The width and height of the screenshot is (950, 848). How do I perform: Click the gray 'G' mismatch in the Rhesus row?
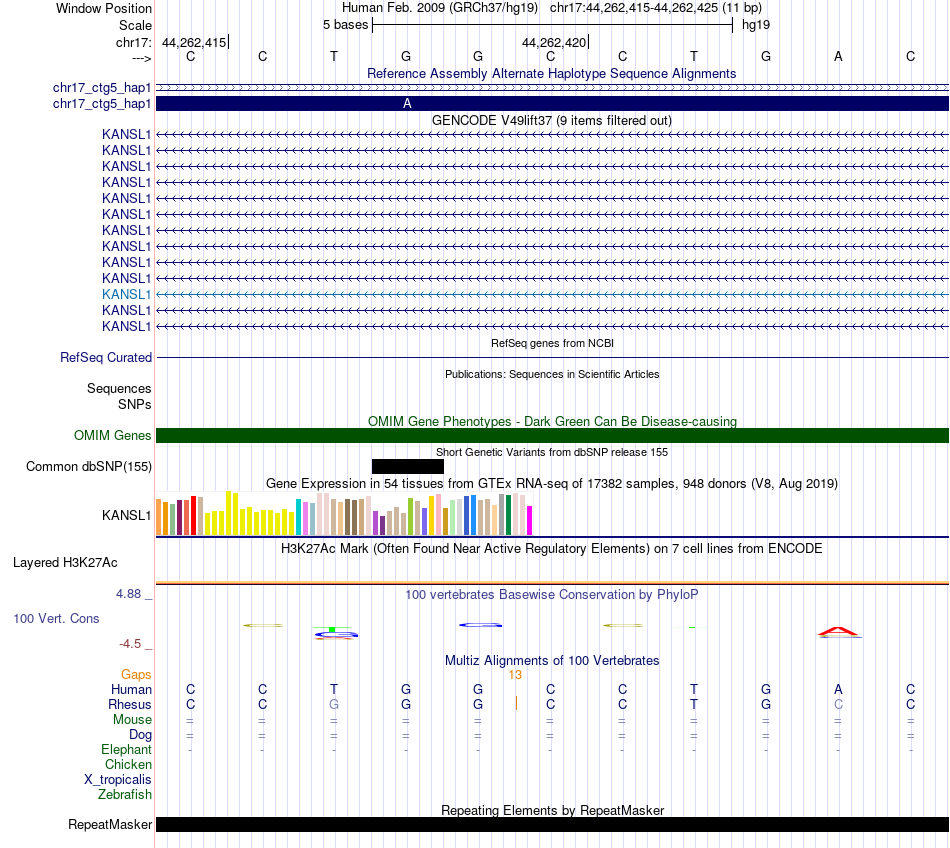tap(334, 704)
